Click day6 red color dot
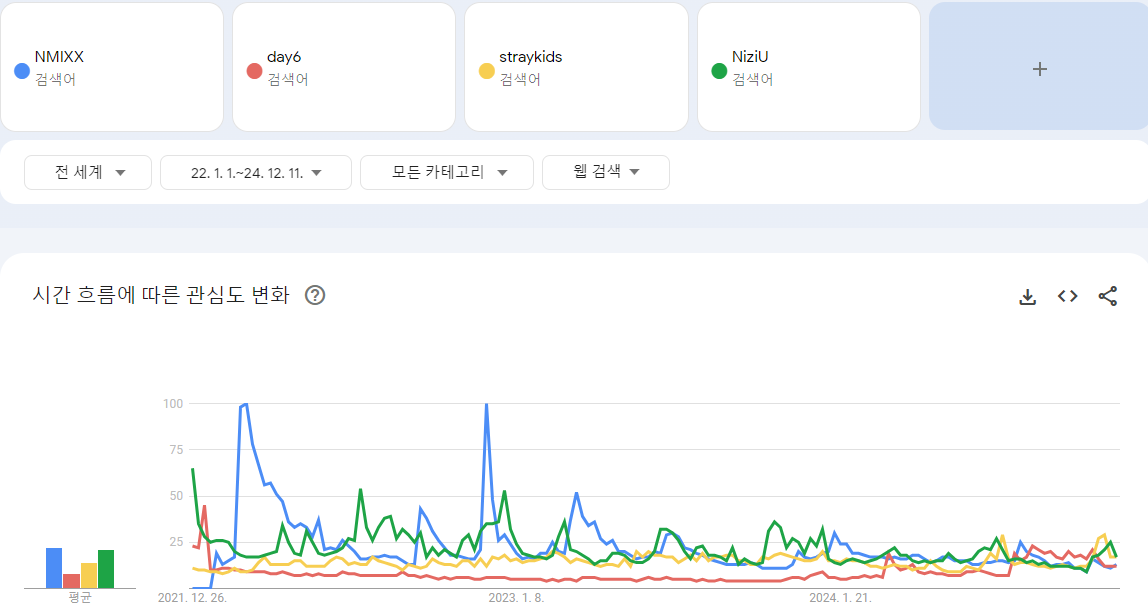This screenshot has width=1148, height=615. (254, 71)
